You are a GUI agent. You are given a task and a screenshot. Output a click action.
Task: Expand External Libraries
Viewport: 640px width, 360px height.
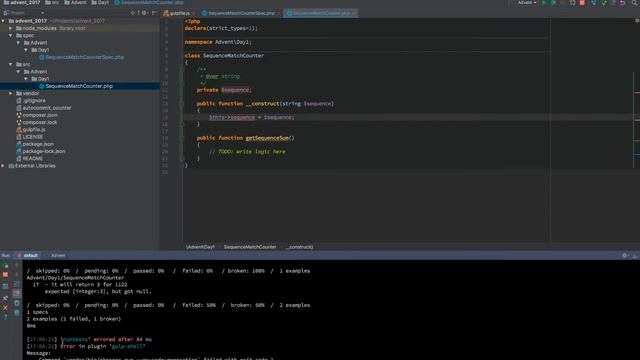point(3,166)
